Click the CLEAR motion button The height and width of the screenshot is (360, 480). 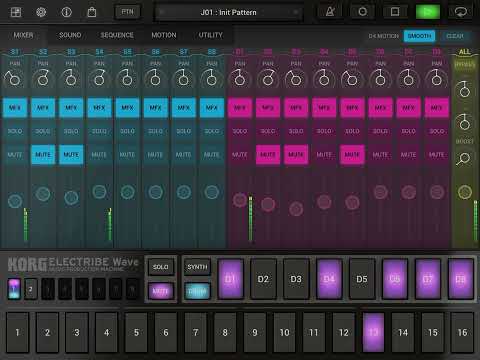coord(455,36)
